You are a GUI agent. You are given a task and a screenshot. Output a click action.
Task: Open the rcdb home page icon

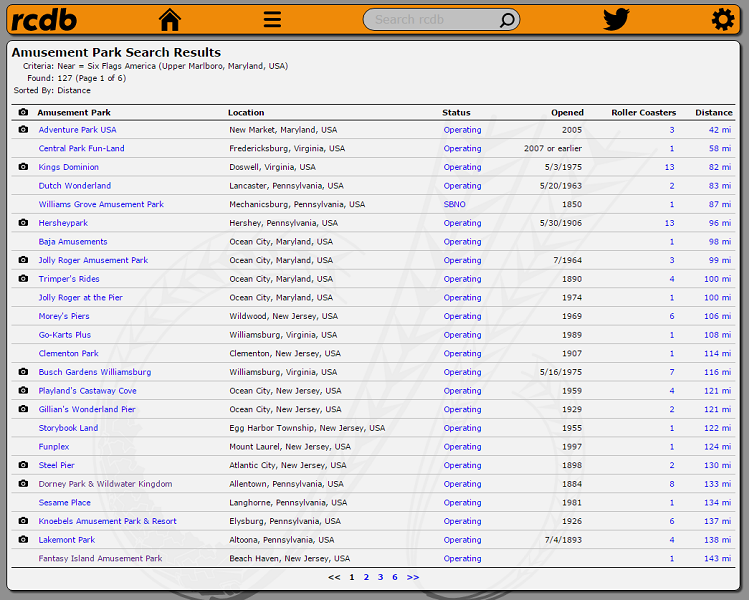click(x=170, y=20)
